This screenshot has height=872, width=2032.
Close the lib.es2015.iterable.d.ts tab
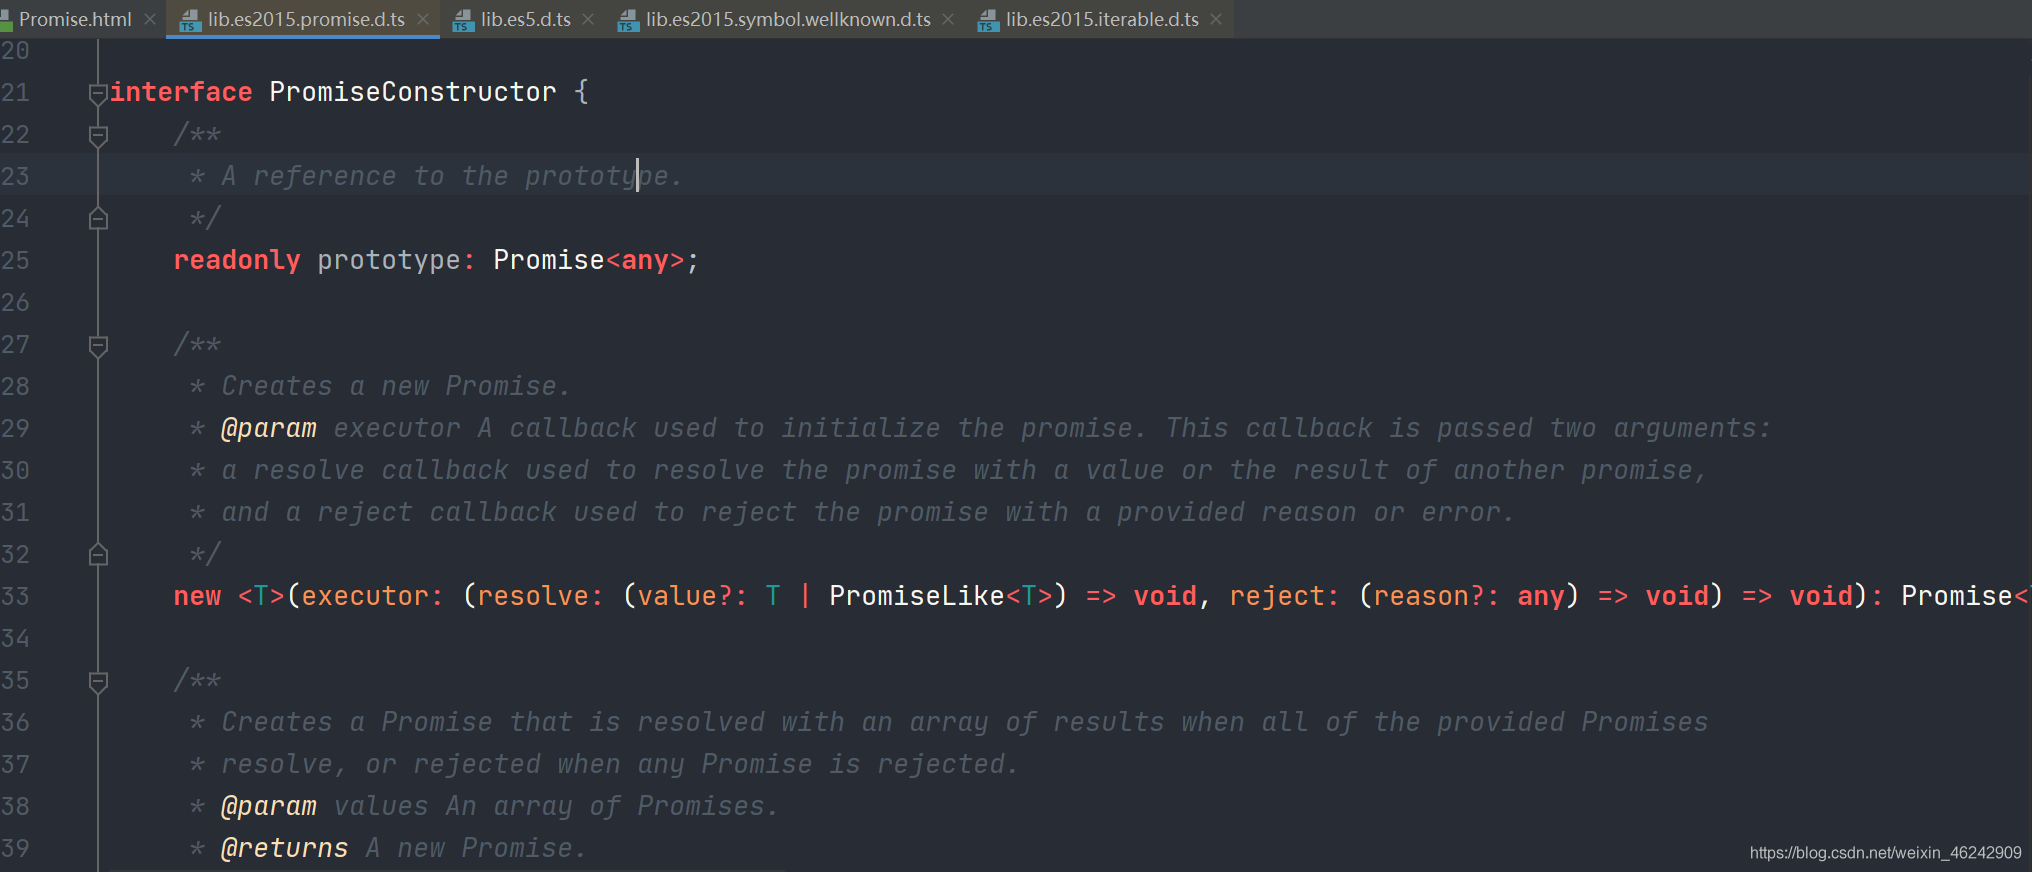[1216, 19]
